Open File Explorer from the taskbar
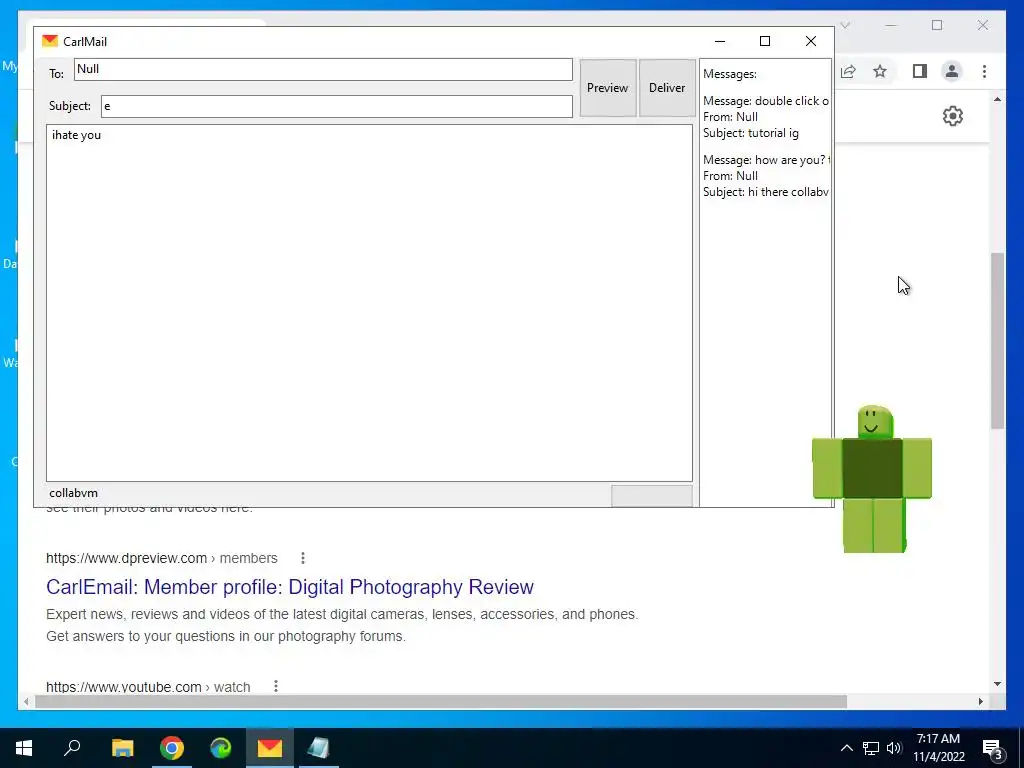This screenshot has width=1024, height=768. (x=122, y=748)
